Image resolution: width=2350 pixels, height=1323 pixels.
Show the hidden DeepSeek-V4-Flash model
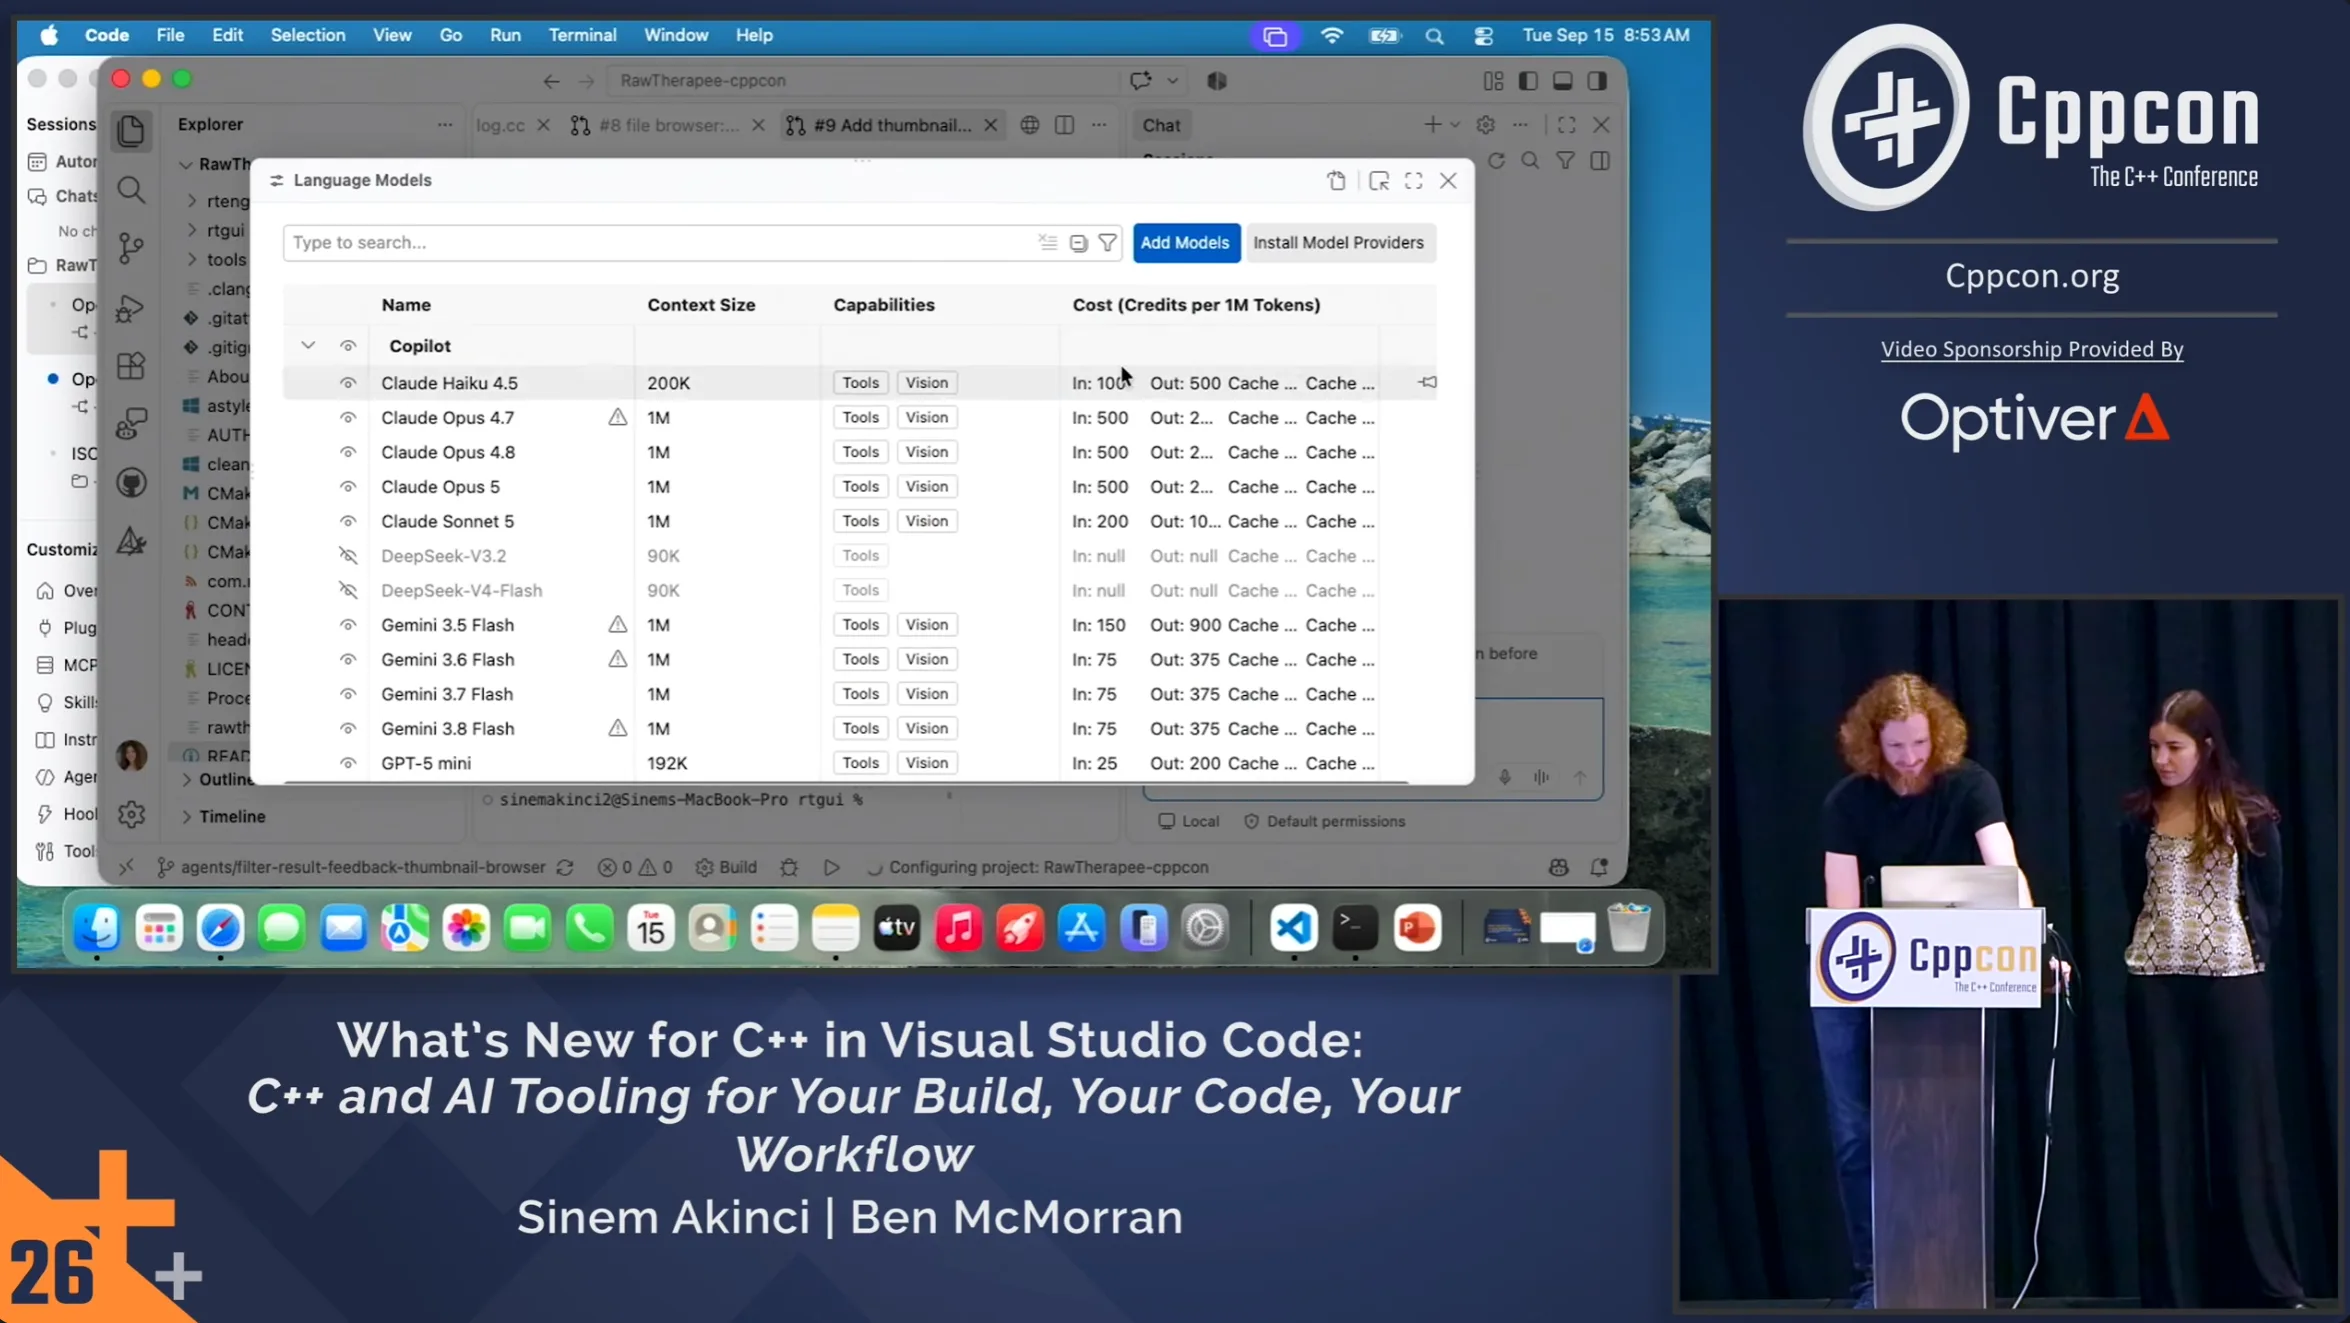pos(347,590)
